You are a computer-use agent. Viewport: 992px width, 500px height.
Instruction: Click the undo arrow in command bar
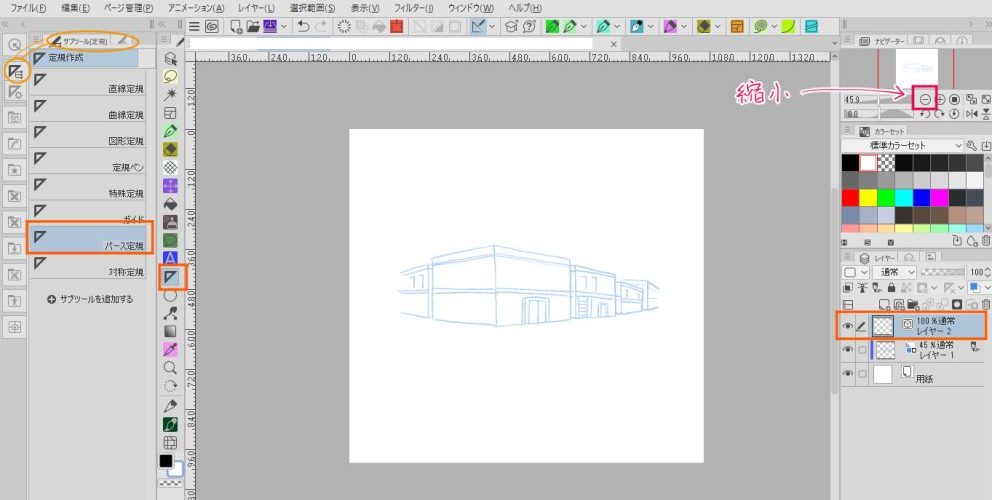[x=304, y=25]
